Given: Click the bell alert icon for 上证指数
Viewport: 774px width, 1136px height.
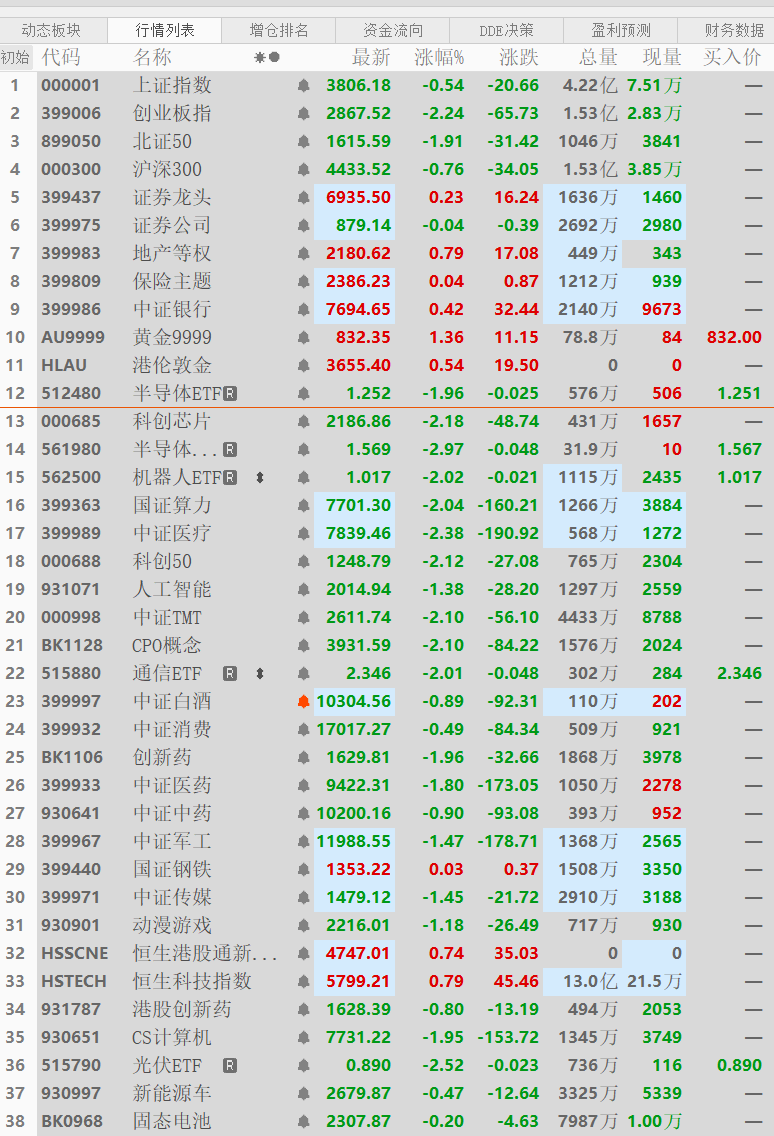Looking at the screenshot, I should click(304, 85).
